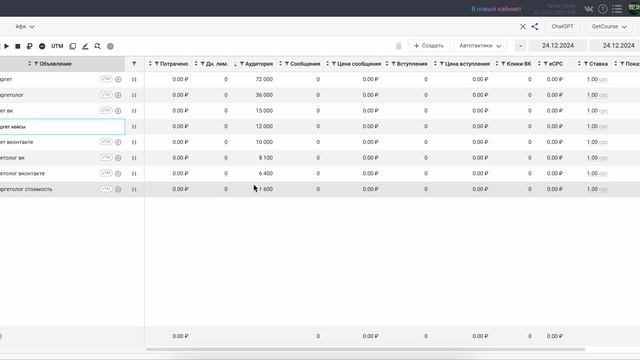Image resolution: width=640 pixels, height=360 pixels.
Task: Click the audience value 36 000
Action: click(264, 95)
